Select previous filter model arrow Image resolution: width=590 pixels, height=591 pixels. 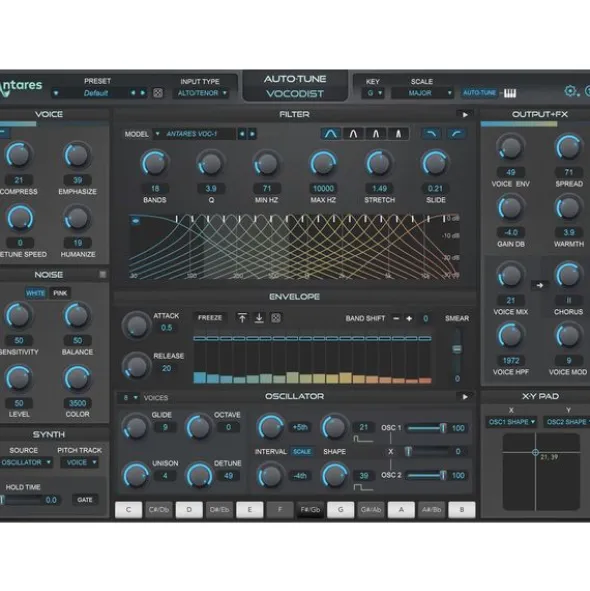click(x=242, y=134)
